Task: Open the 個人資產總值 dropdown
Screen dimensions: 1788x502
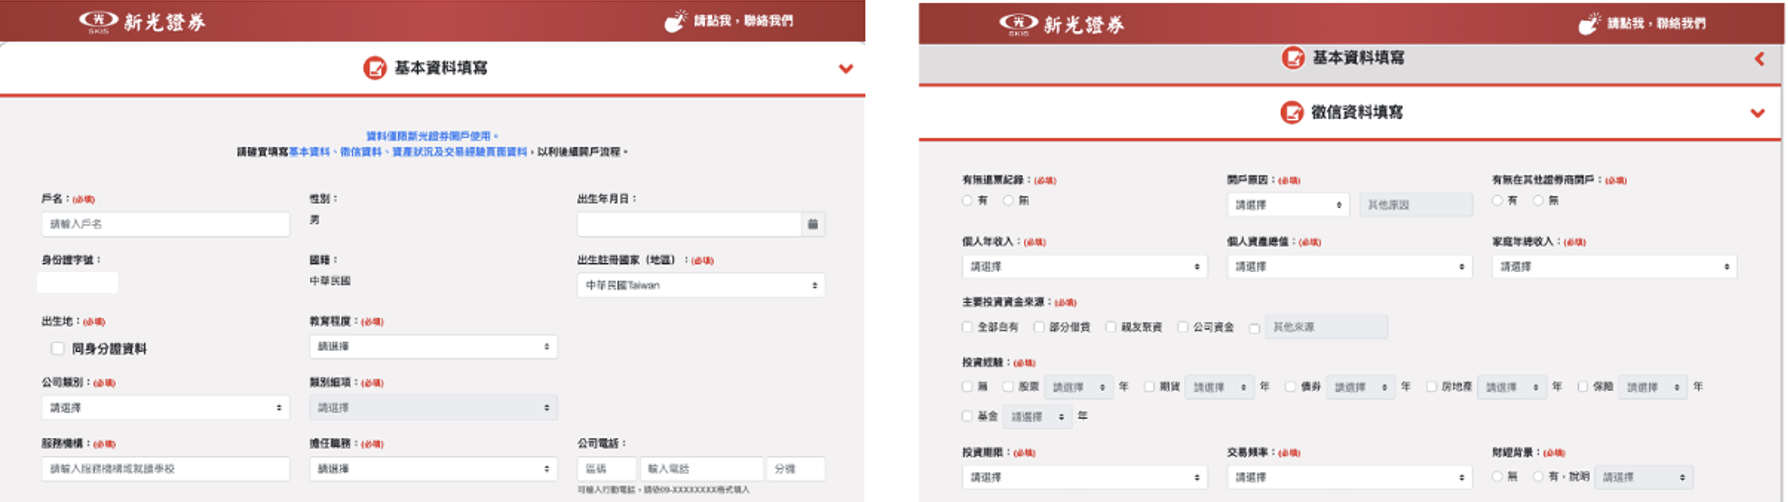Action: (1349, 267)
